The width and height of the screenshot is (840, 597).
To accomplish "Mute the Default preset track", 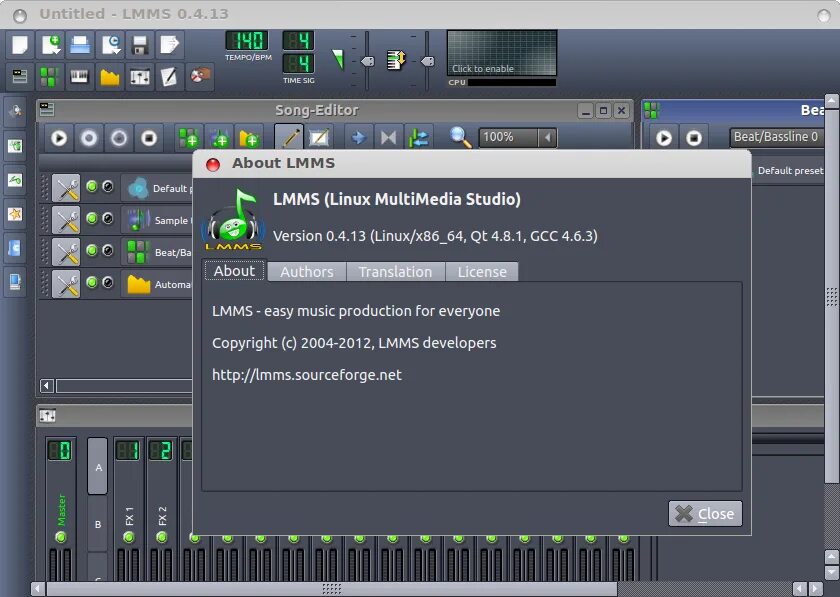I will tap(91, 186).
